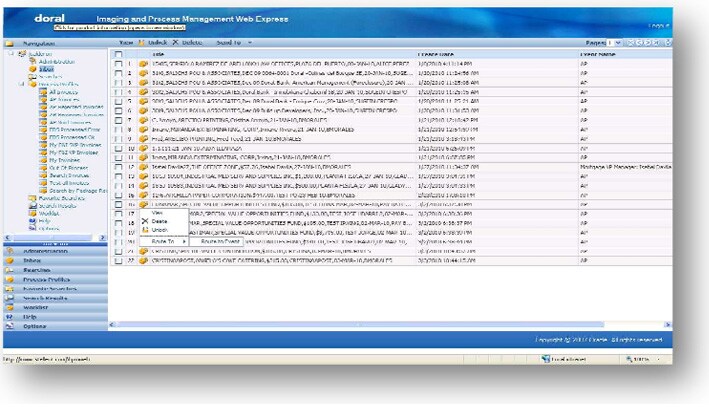Collapse the root node of the navigation tree
Viewport: 709px width, 411px height.
12,53
